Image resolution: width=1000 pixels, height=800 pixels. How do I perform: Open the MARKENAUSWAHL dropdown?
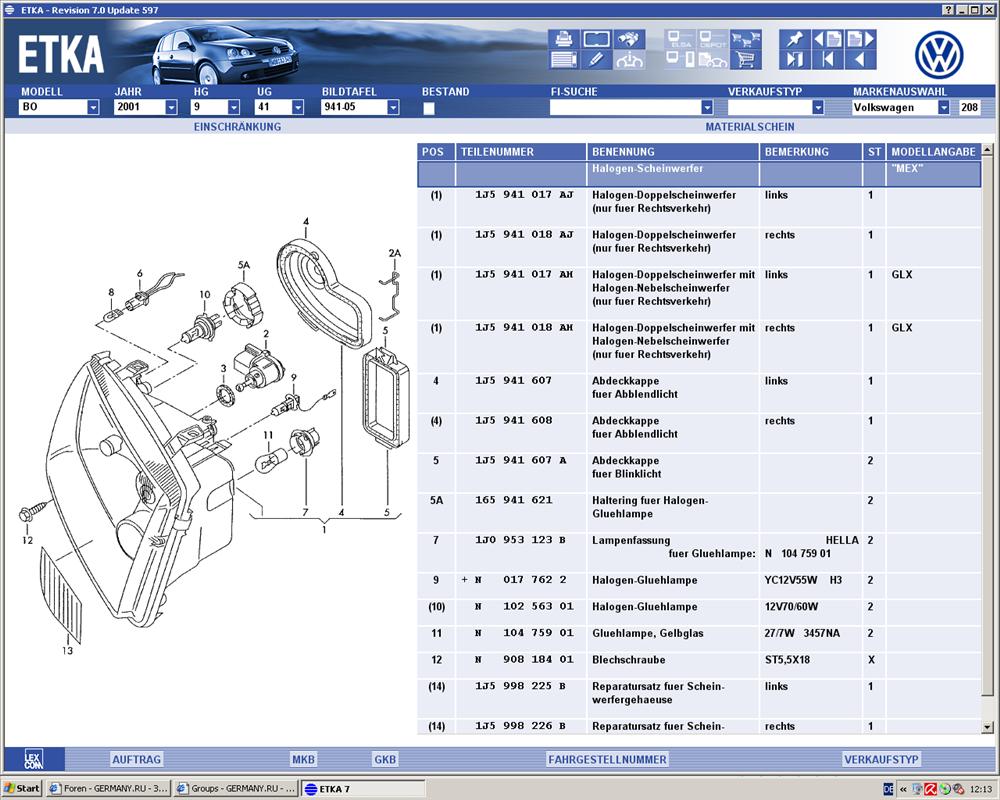(944, 107)
